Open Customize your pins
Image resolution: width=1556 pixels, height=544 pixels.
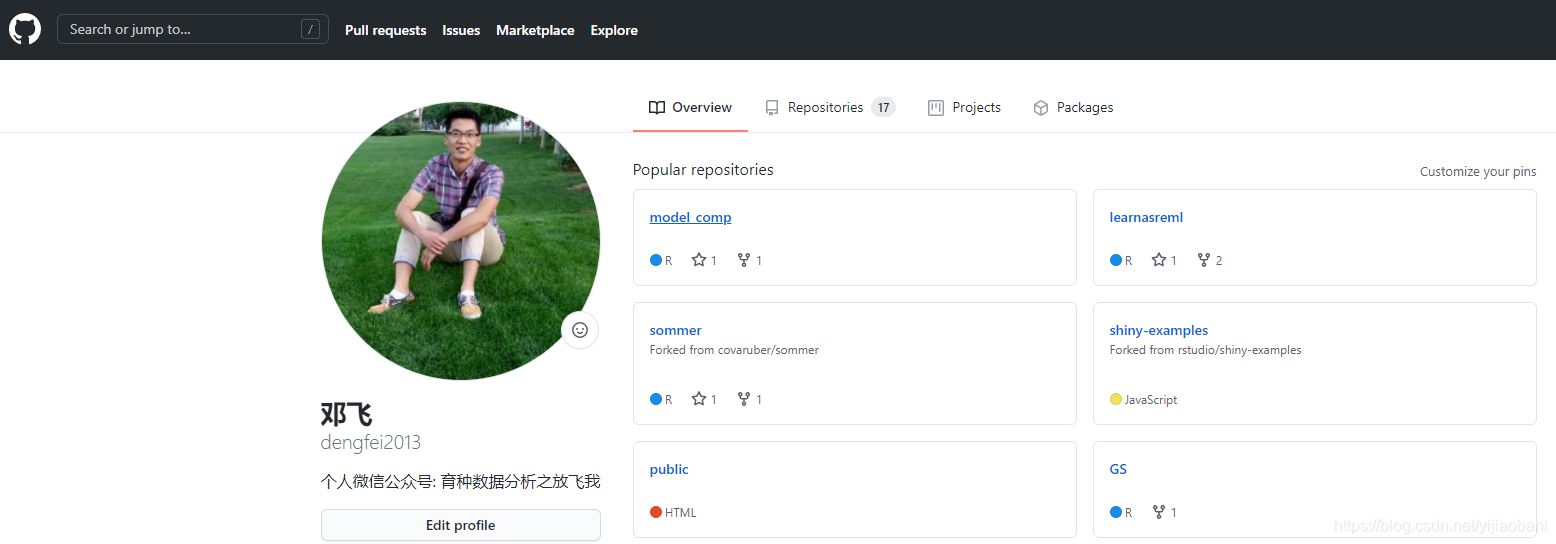1478,172
